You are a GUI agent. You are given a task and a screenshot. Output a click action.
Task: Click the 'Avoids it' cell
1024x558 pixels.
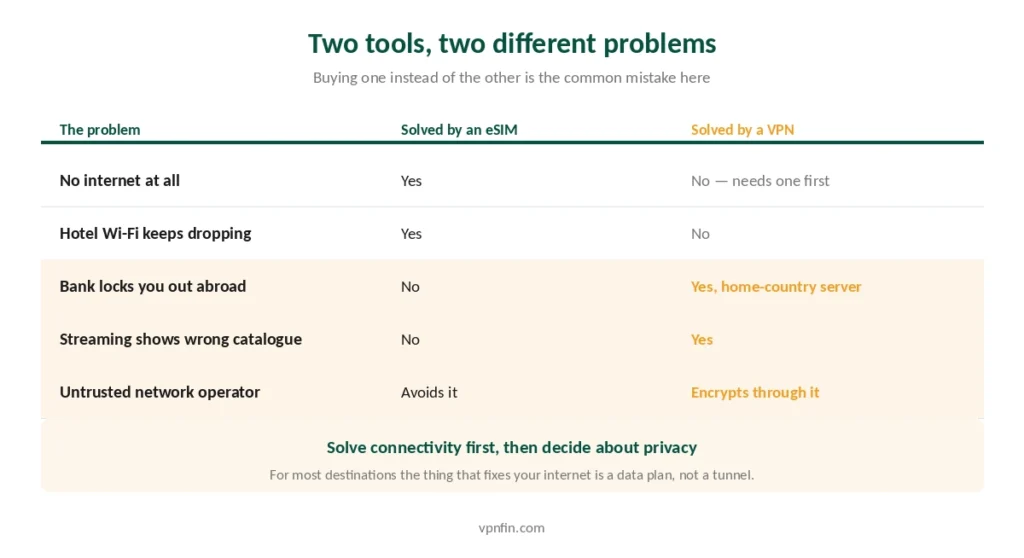coord(429,393)
